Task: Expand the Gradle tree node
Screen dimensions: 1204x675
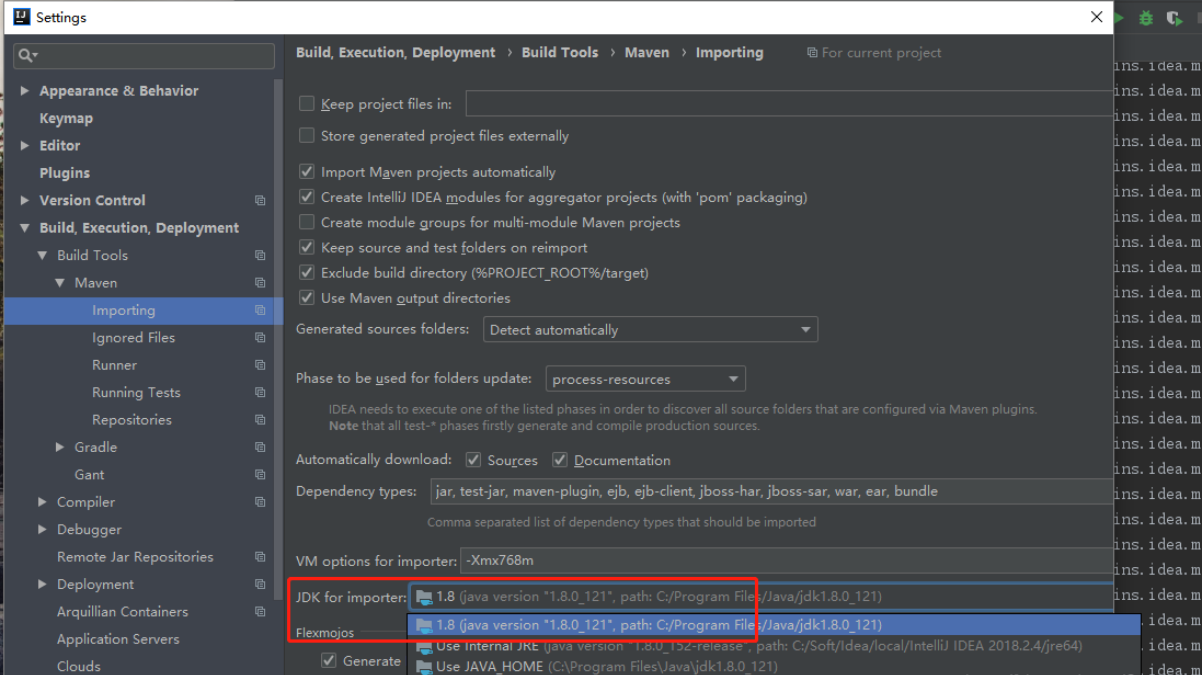Action: click(x=60, y=448)
